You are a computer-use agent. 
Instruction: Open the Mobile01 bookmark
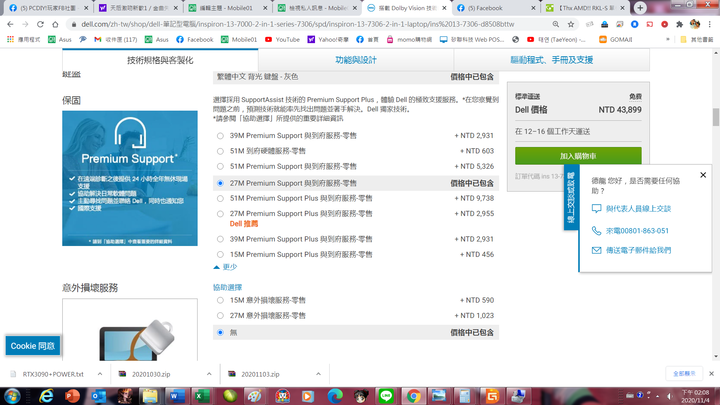click(x=239, y=39)
